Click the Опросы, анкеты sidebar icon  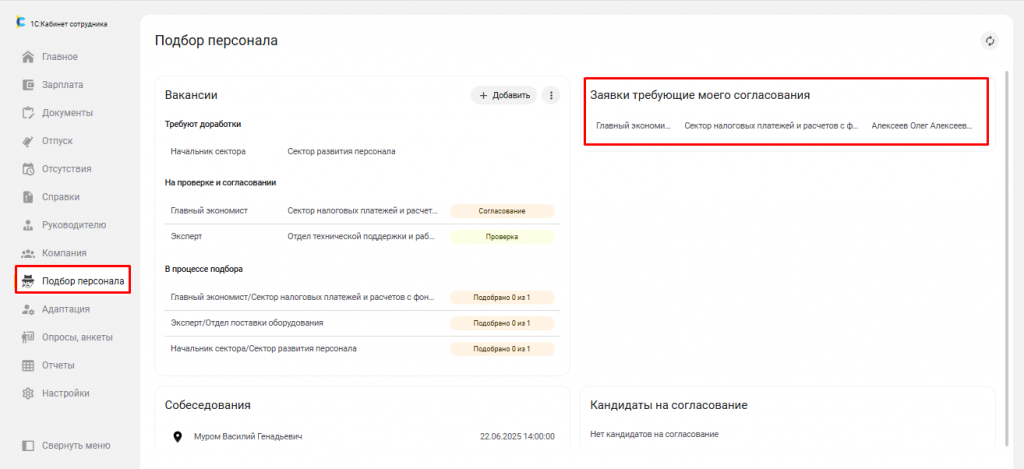click(x=29, y=337)
